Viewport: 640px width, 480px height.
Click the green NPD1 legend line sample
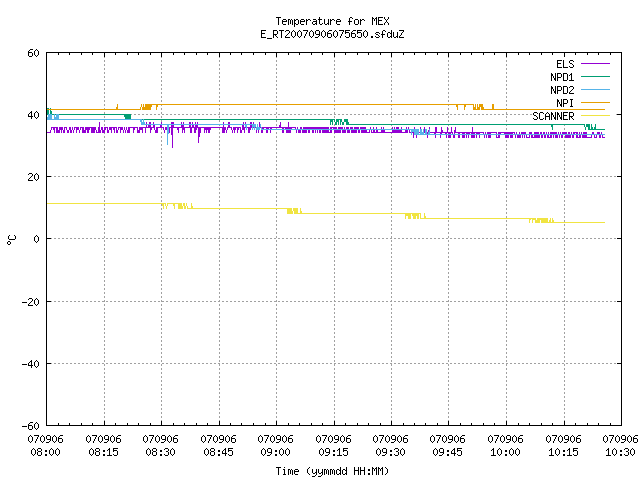[x=595, y=77]
